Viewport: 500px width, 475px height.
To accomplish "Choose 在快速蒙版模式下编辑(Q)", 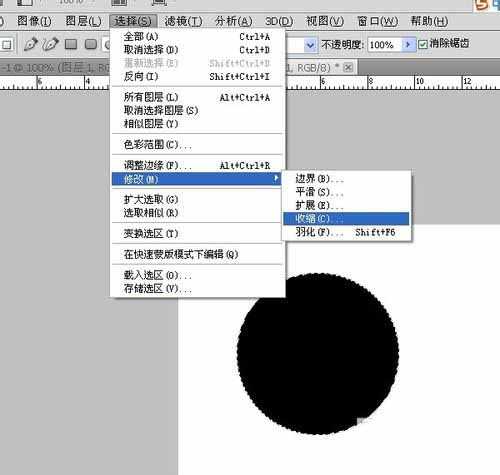I will (x=197, y=254).
